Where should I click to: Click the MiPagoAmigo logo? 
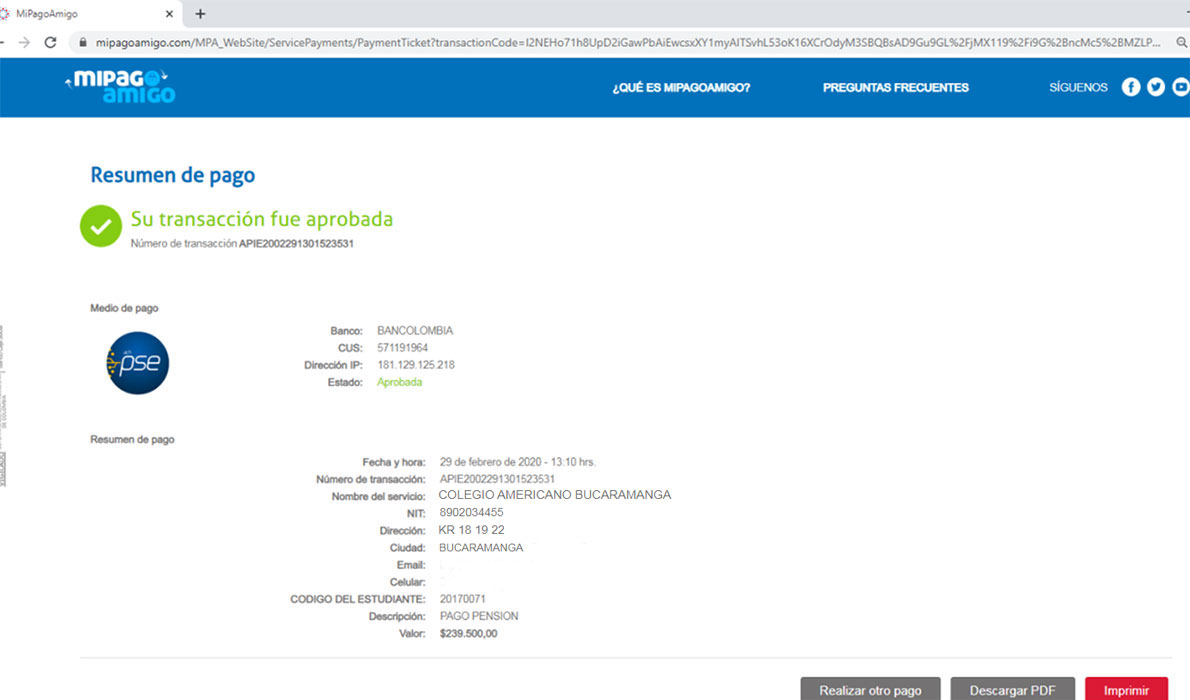(x=121, y=87)
